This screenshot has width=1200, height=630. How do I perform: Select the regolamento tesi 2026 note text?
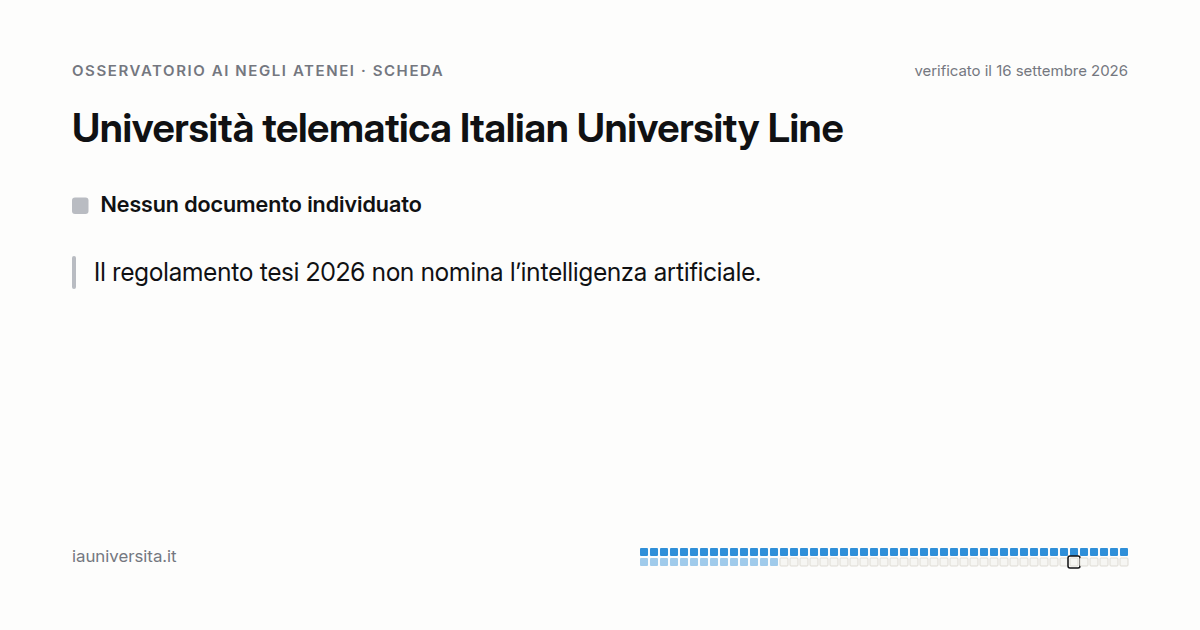[427, 272]
